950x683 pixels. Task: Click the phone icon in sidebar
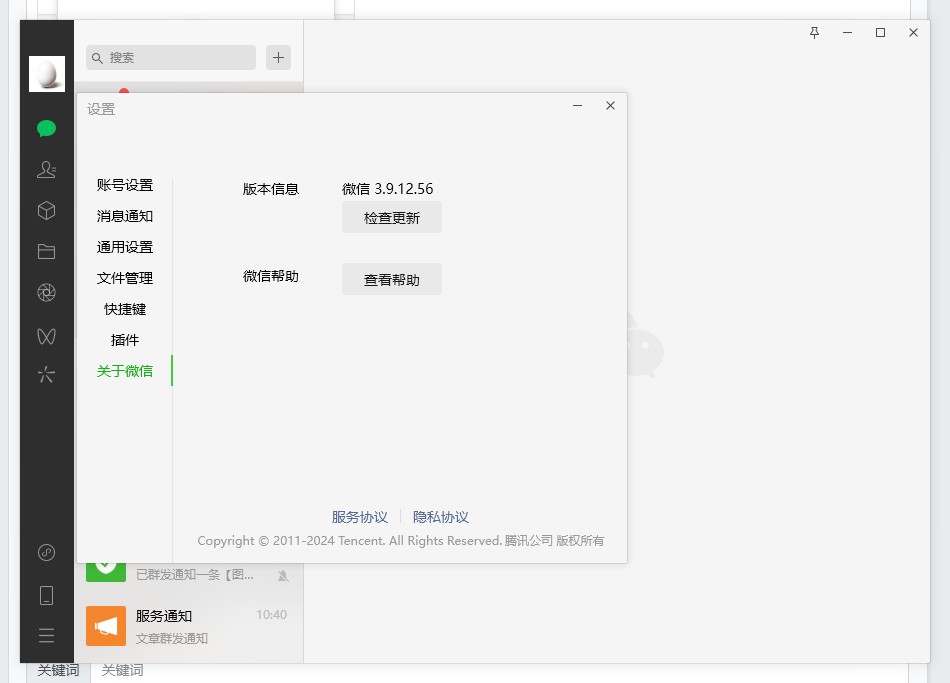46,596
